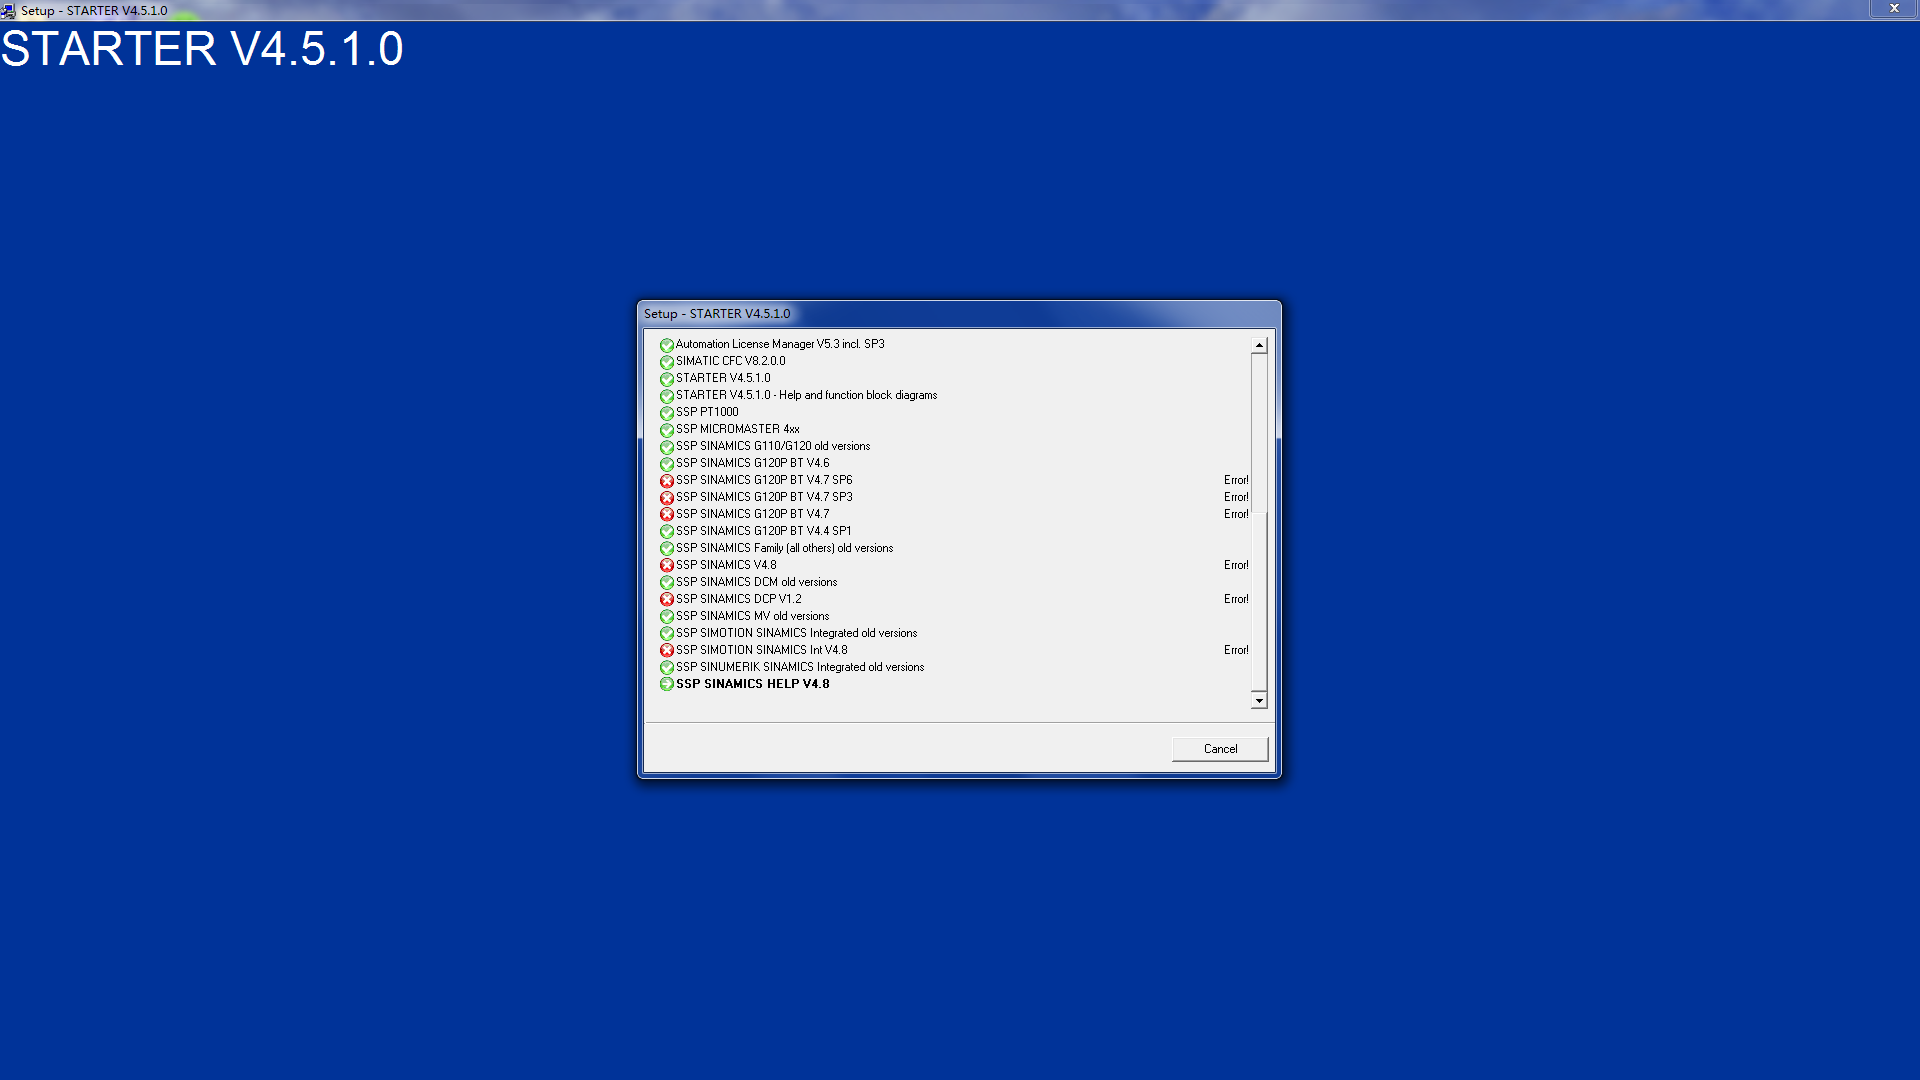Image resolution: width=1920 pixels, height=1080 pixels.
Task: Click red error icon beside SIMOTION SINAMICS Int V4.8
Action: pyautogui.click(x=666, y=651)
